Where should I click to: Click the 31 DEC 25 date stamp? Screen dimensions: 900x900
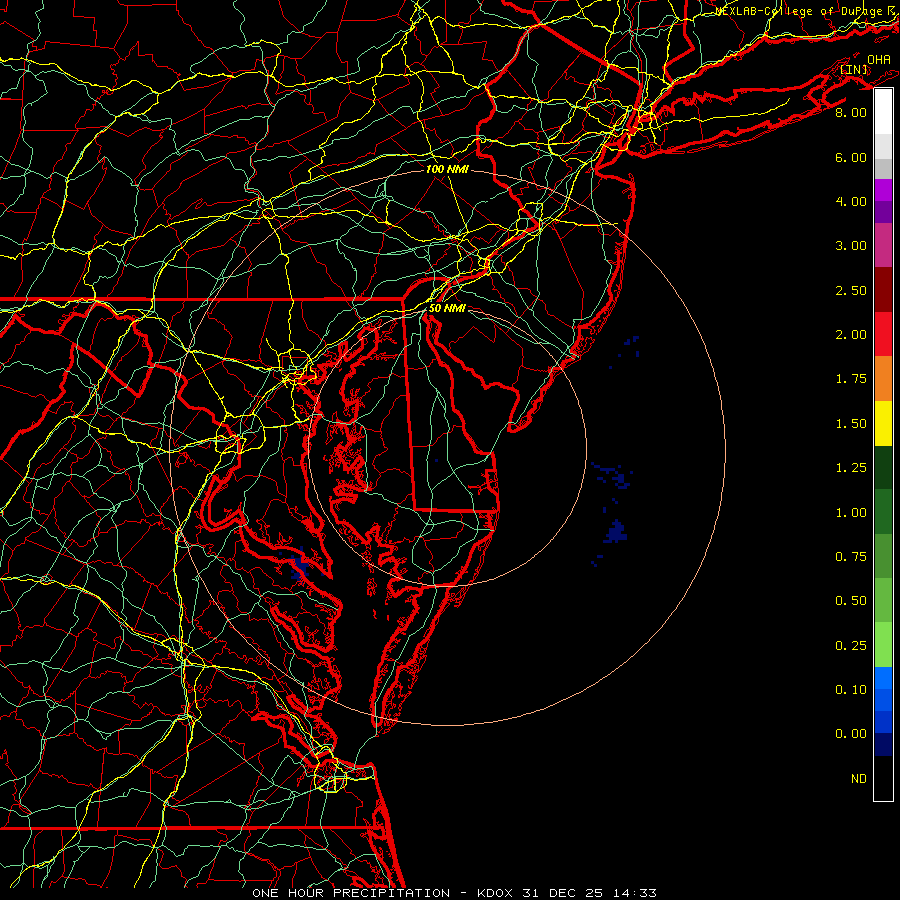(x=563, y=893)
